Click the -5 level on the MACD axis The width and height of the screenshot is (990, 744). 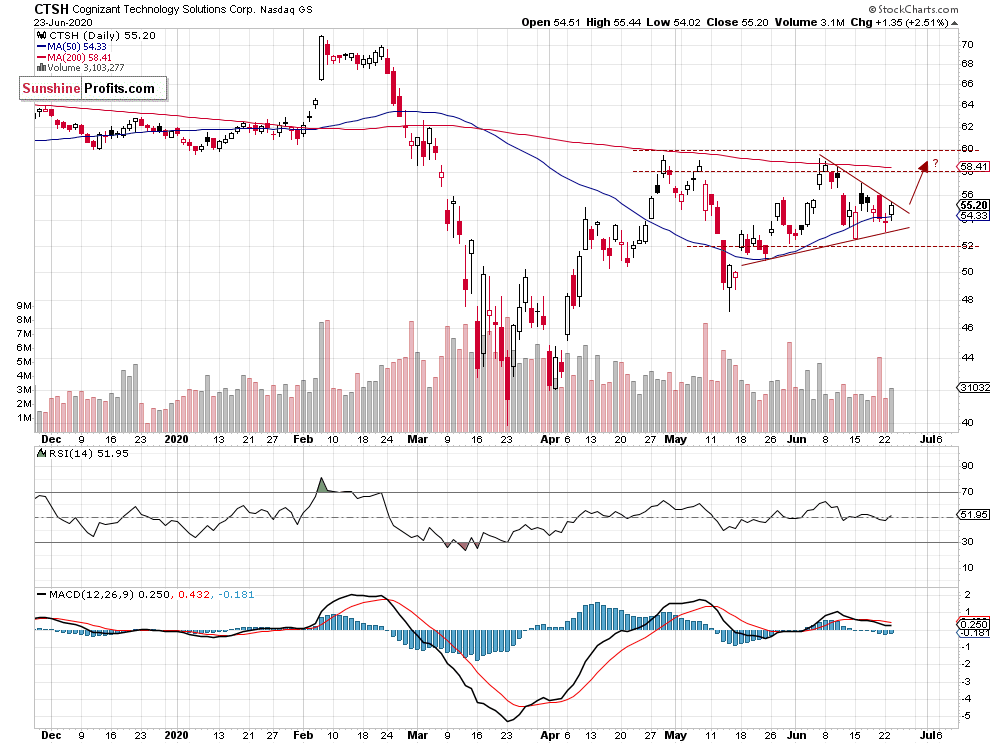tap(966, 716)
